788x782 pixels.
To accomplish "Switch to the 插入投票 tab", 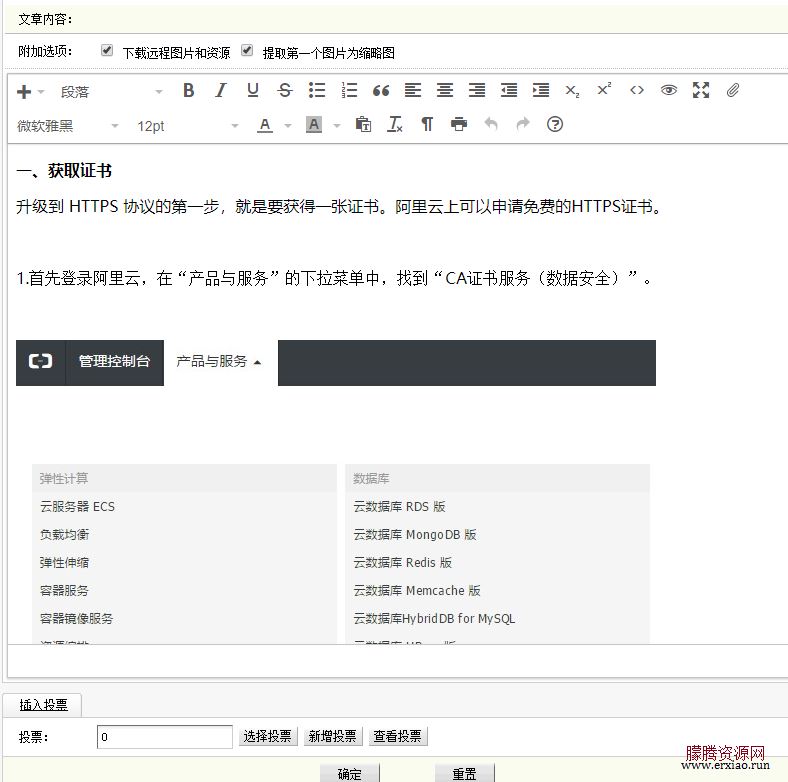I will pyautogui.click(x=43, y=705).
